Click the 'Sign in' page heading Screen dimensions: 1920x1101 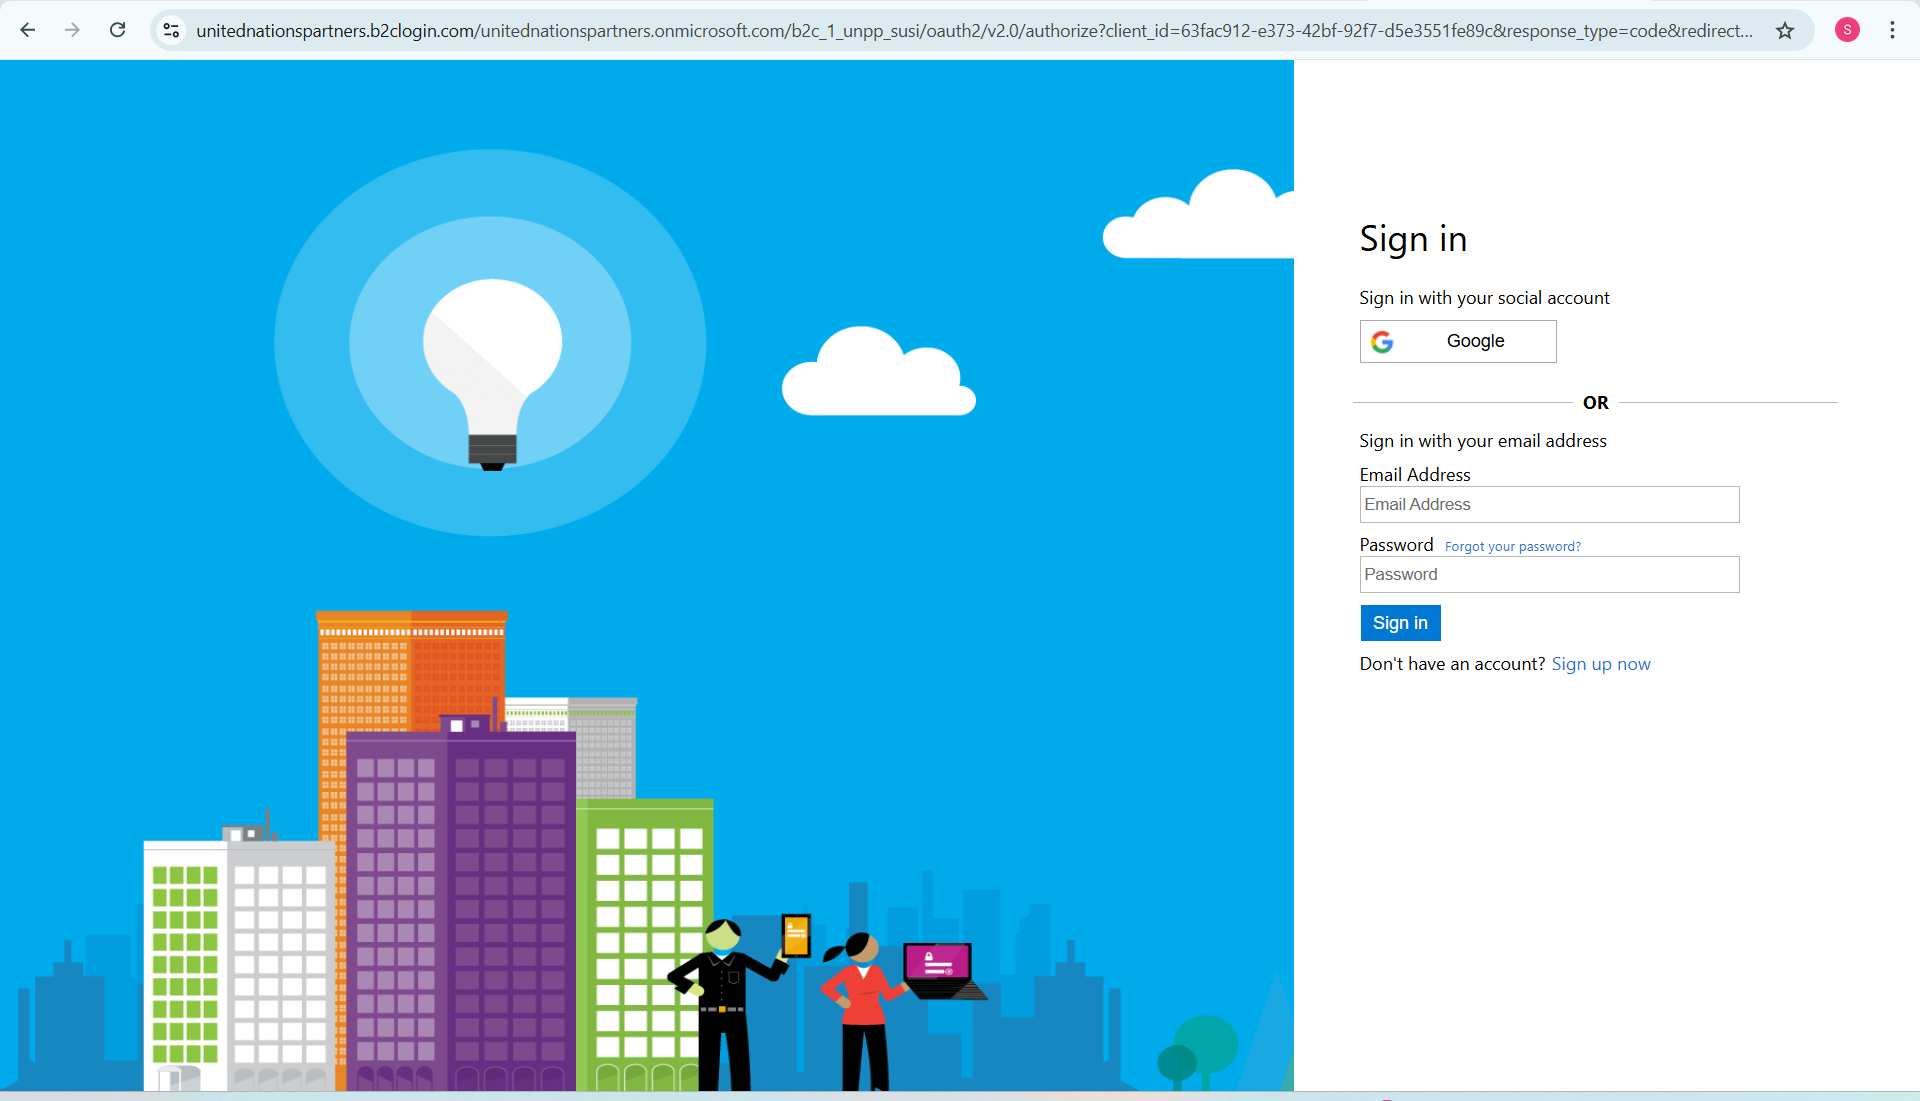1413,239
